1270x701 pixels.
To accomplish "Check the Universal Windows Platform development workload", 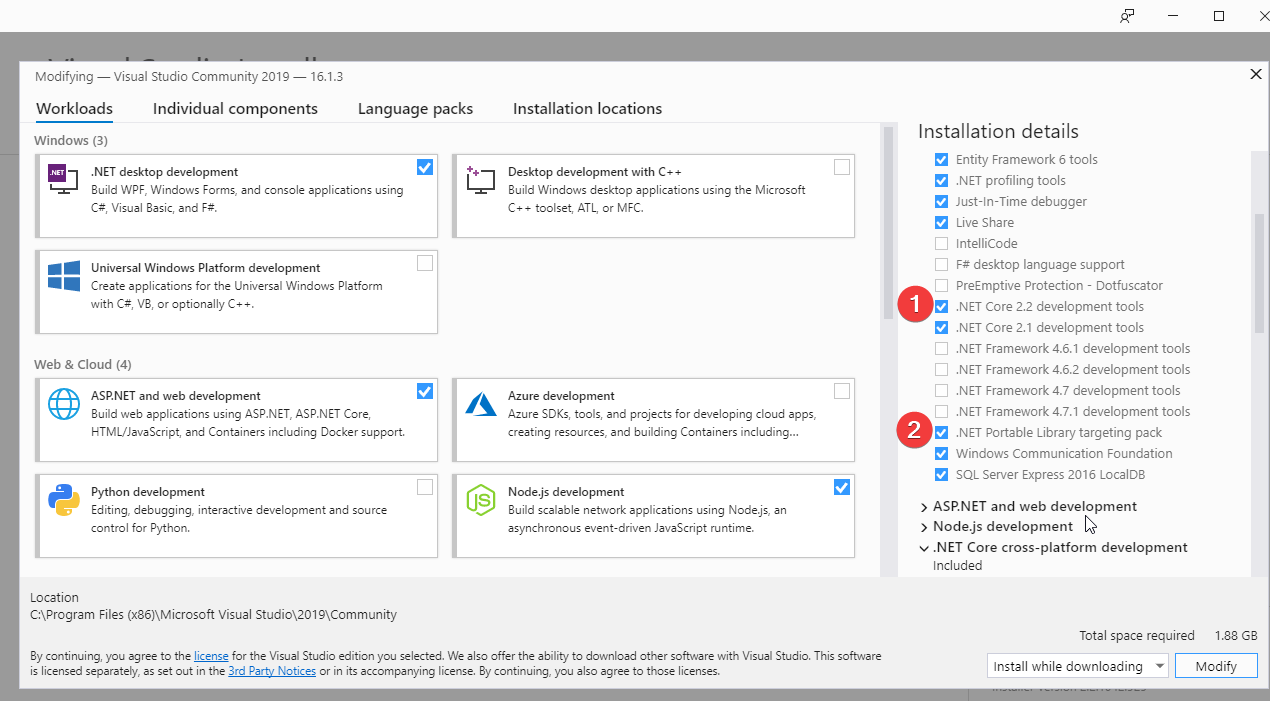I will 425,263.
